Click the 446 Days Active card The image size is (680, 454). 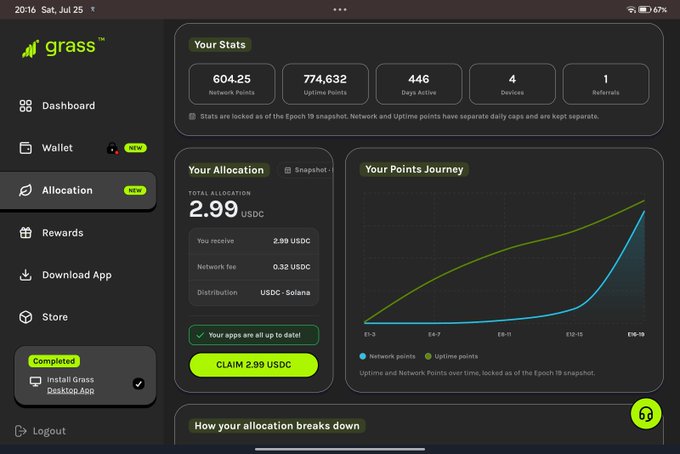point(418,84)
